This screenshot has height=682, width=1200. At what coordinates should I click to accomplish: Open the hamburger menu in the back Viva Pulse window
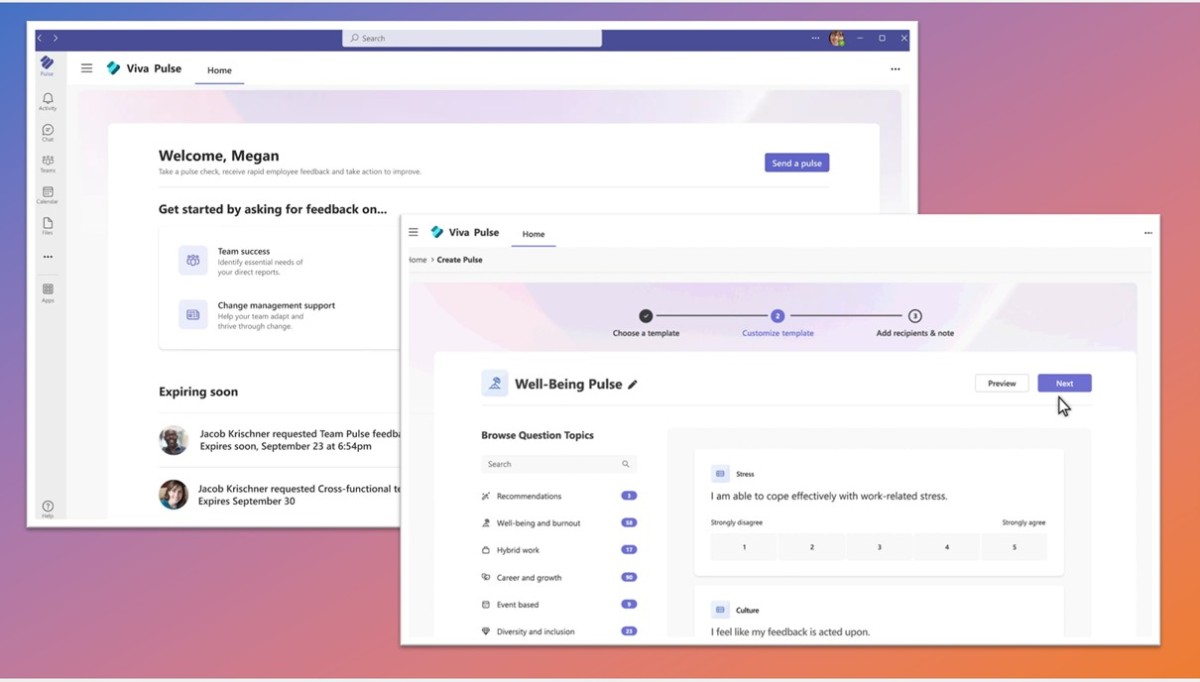(87, 69)
